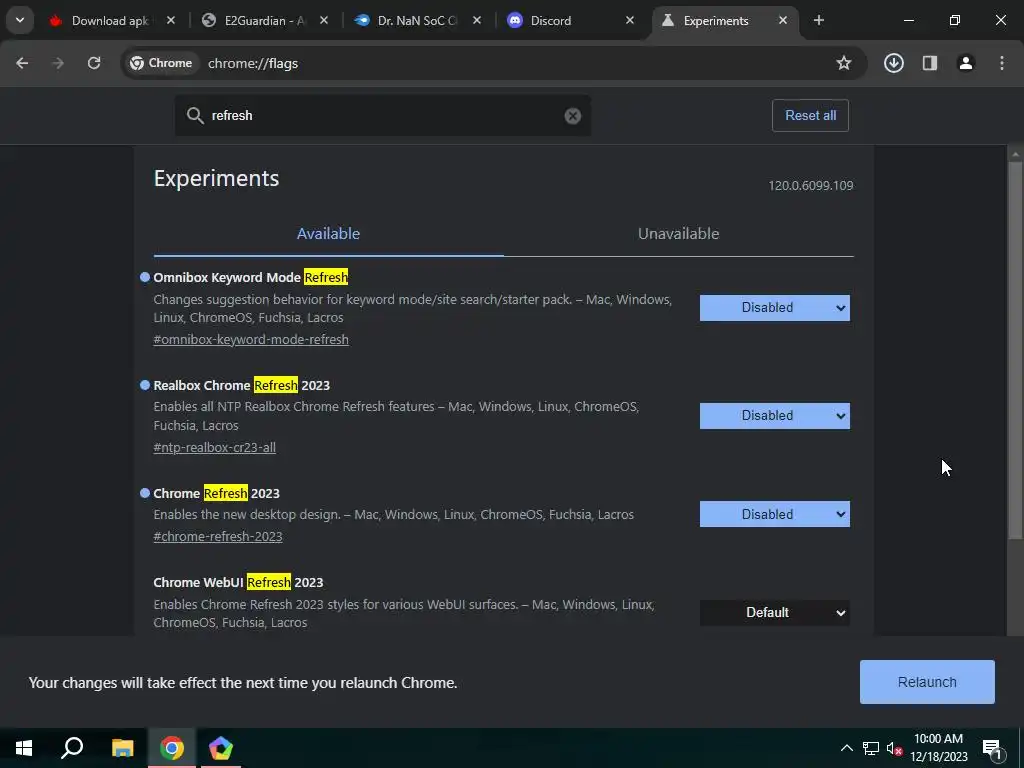The height and width of the screenshot is (768, 1024).
Task: Reload the page with refresh icon
Action: [94, 63]
